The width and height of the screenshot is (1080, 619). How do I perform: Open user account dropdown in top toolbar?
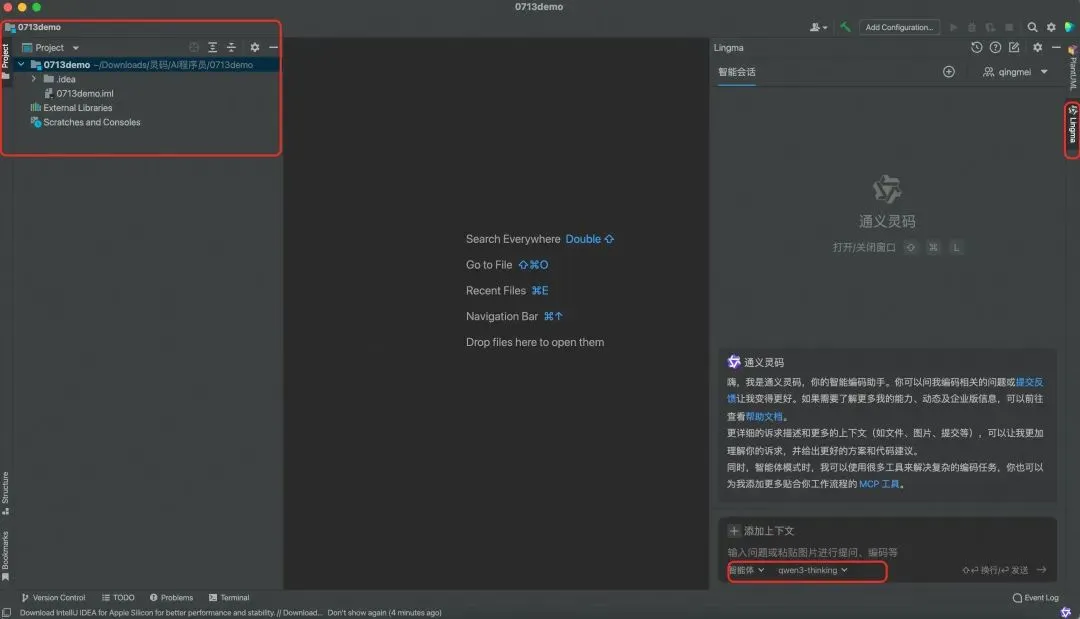tap(818, 27)
